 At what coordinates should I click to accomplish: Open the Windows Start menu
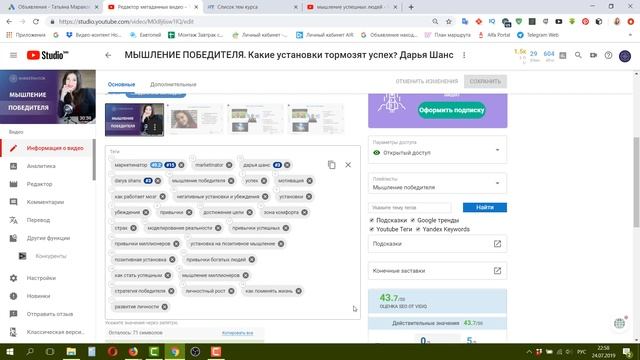(9, 351)
